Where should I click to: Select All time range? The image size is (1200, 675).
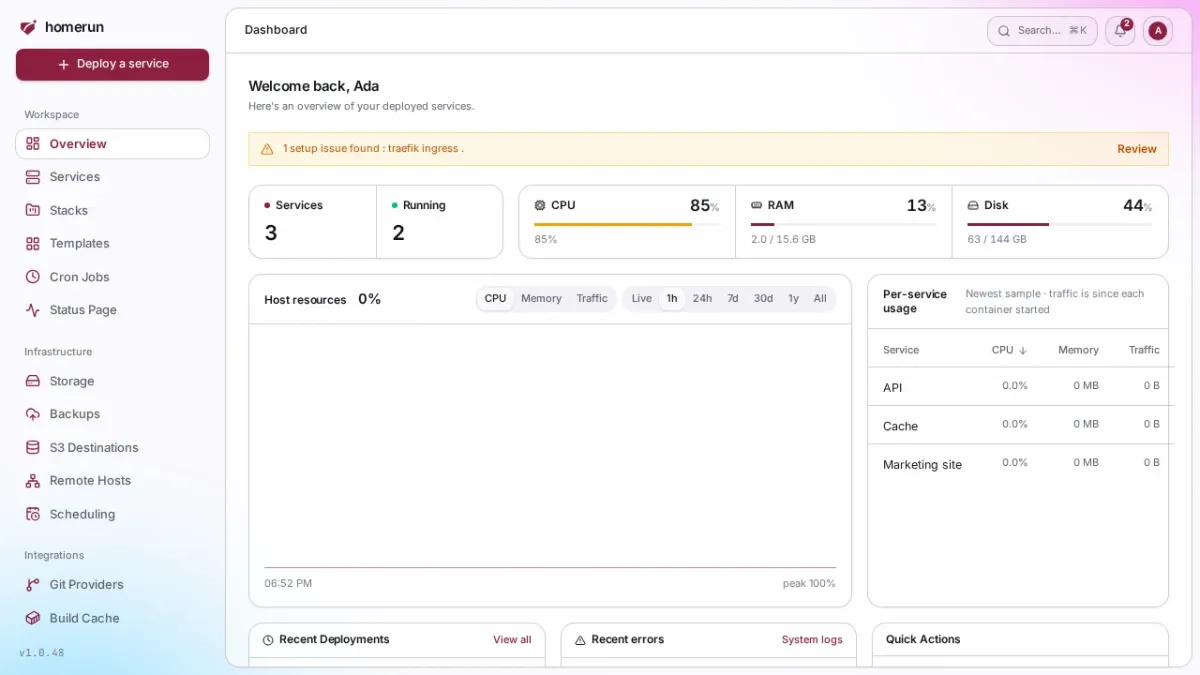tap(820, 299)
